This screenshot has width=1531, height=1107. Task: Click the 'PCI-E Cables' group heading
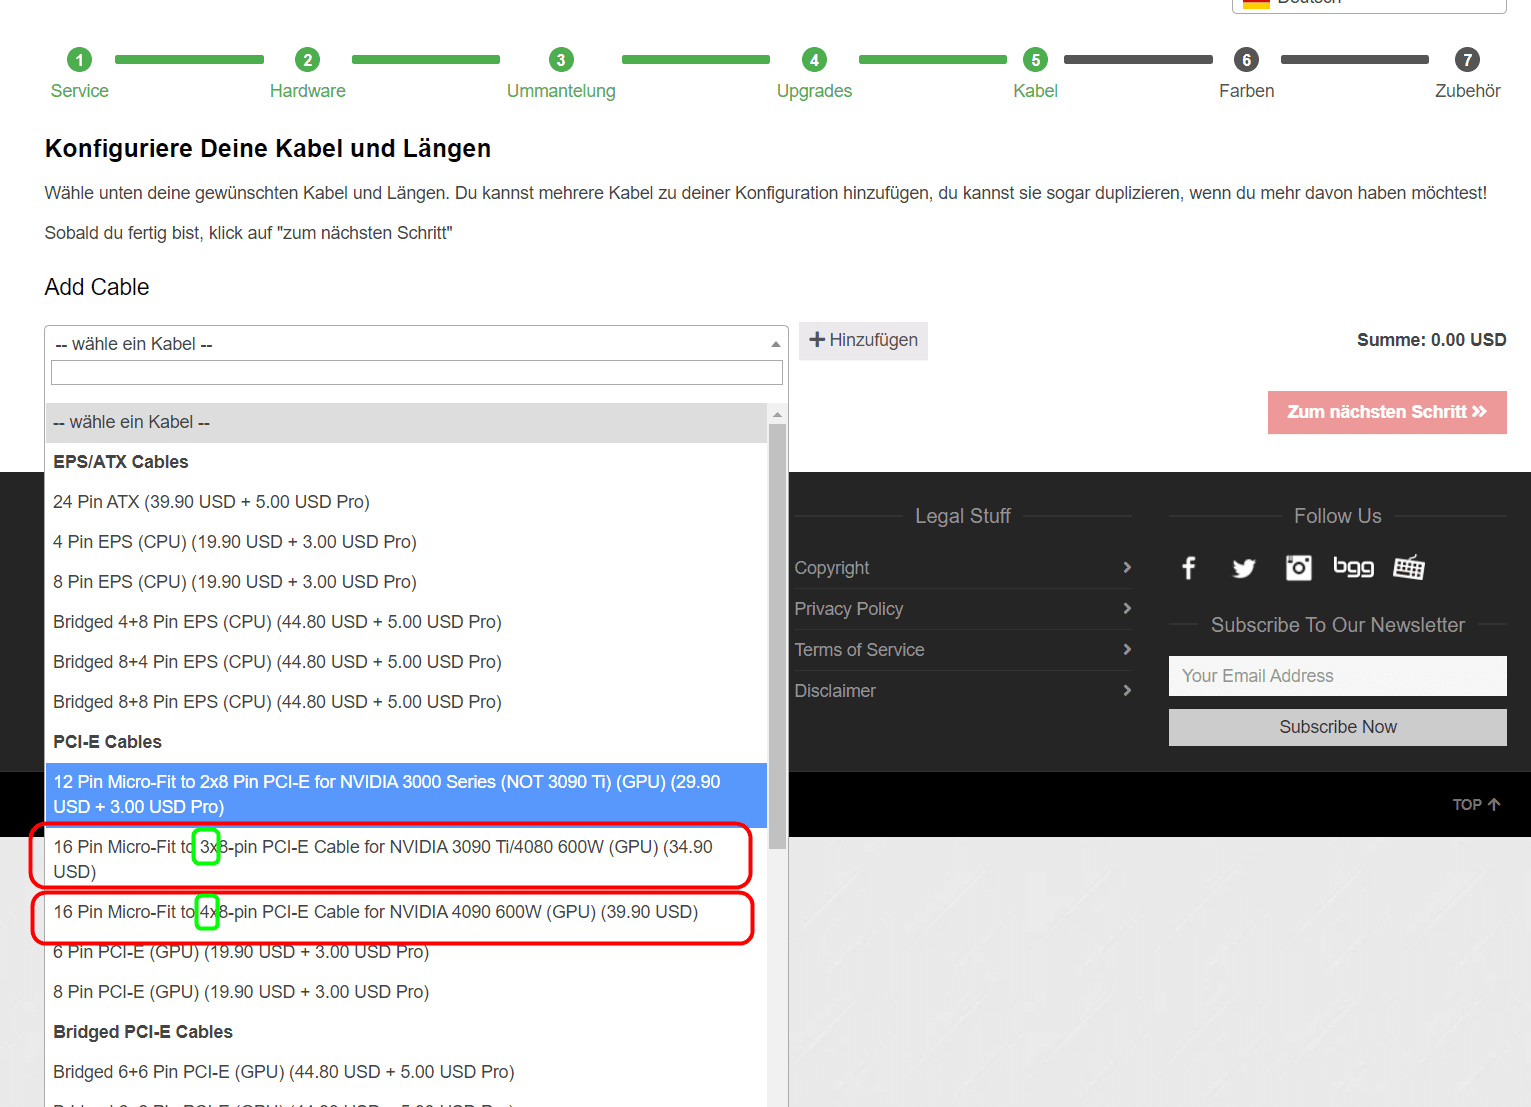(x=107, y=742)
